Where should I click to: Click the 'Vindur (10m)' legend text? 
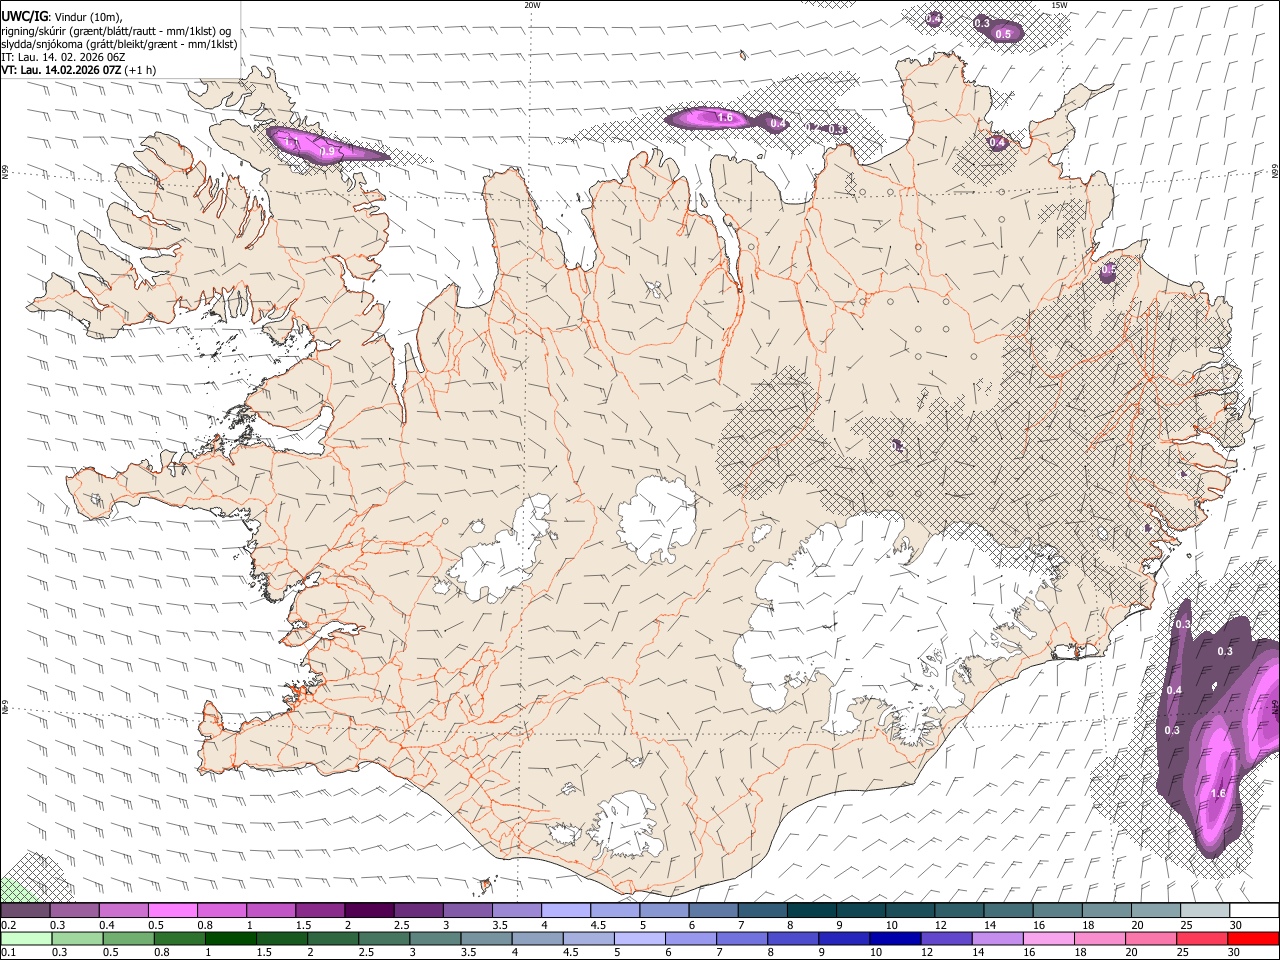click(87, 16)
